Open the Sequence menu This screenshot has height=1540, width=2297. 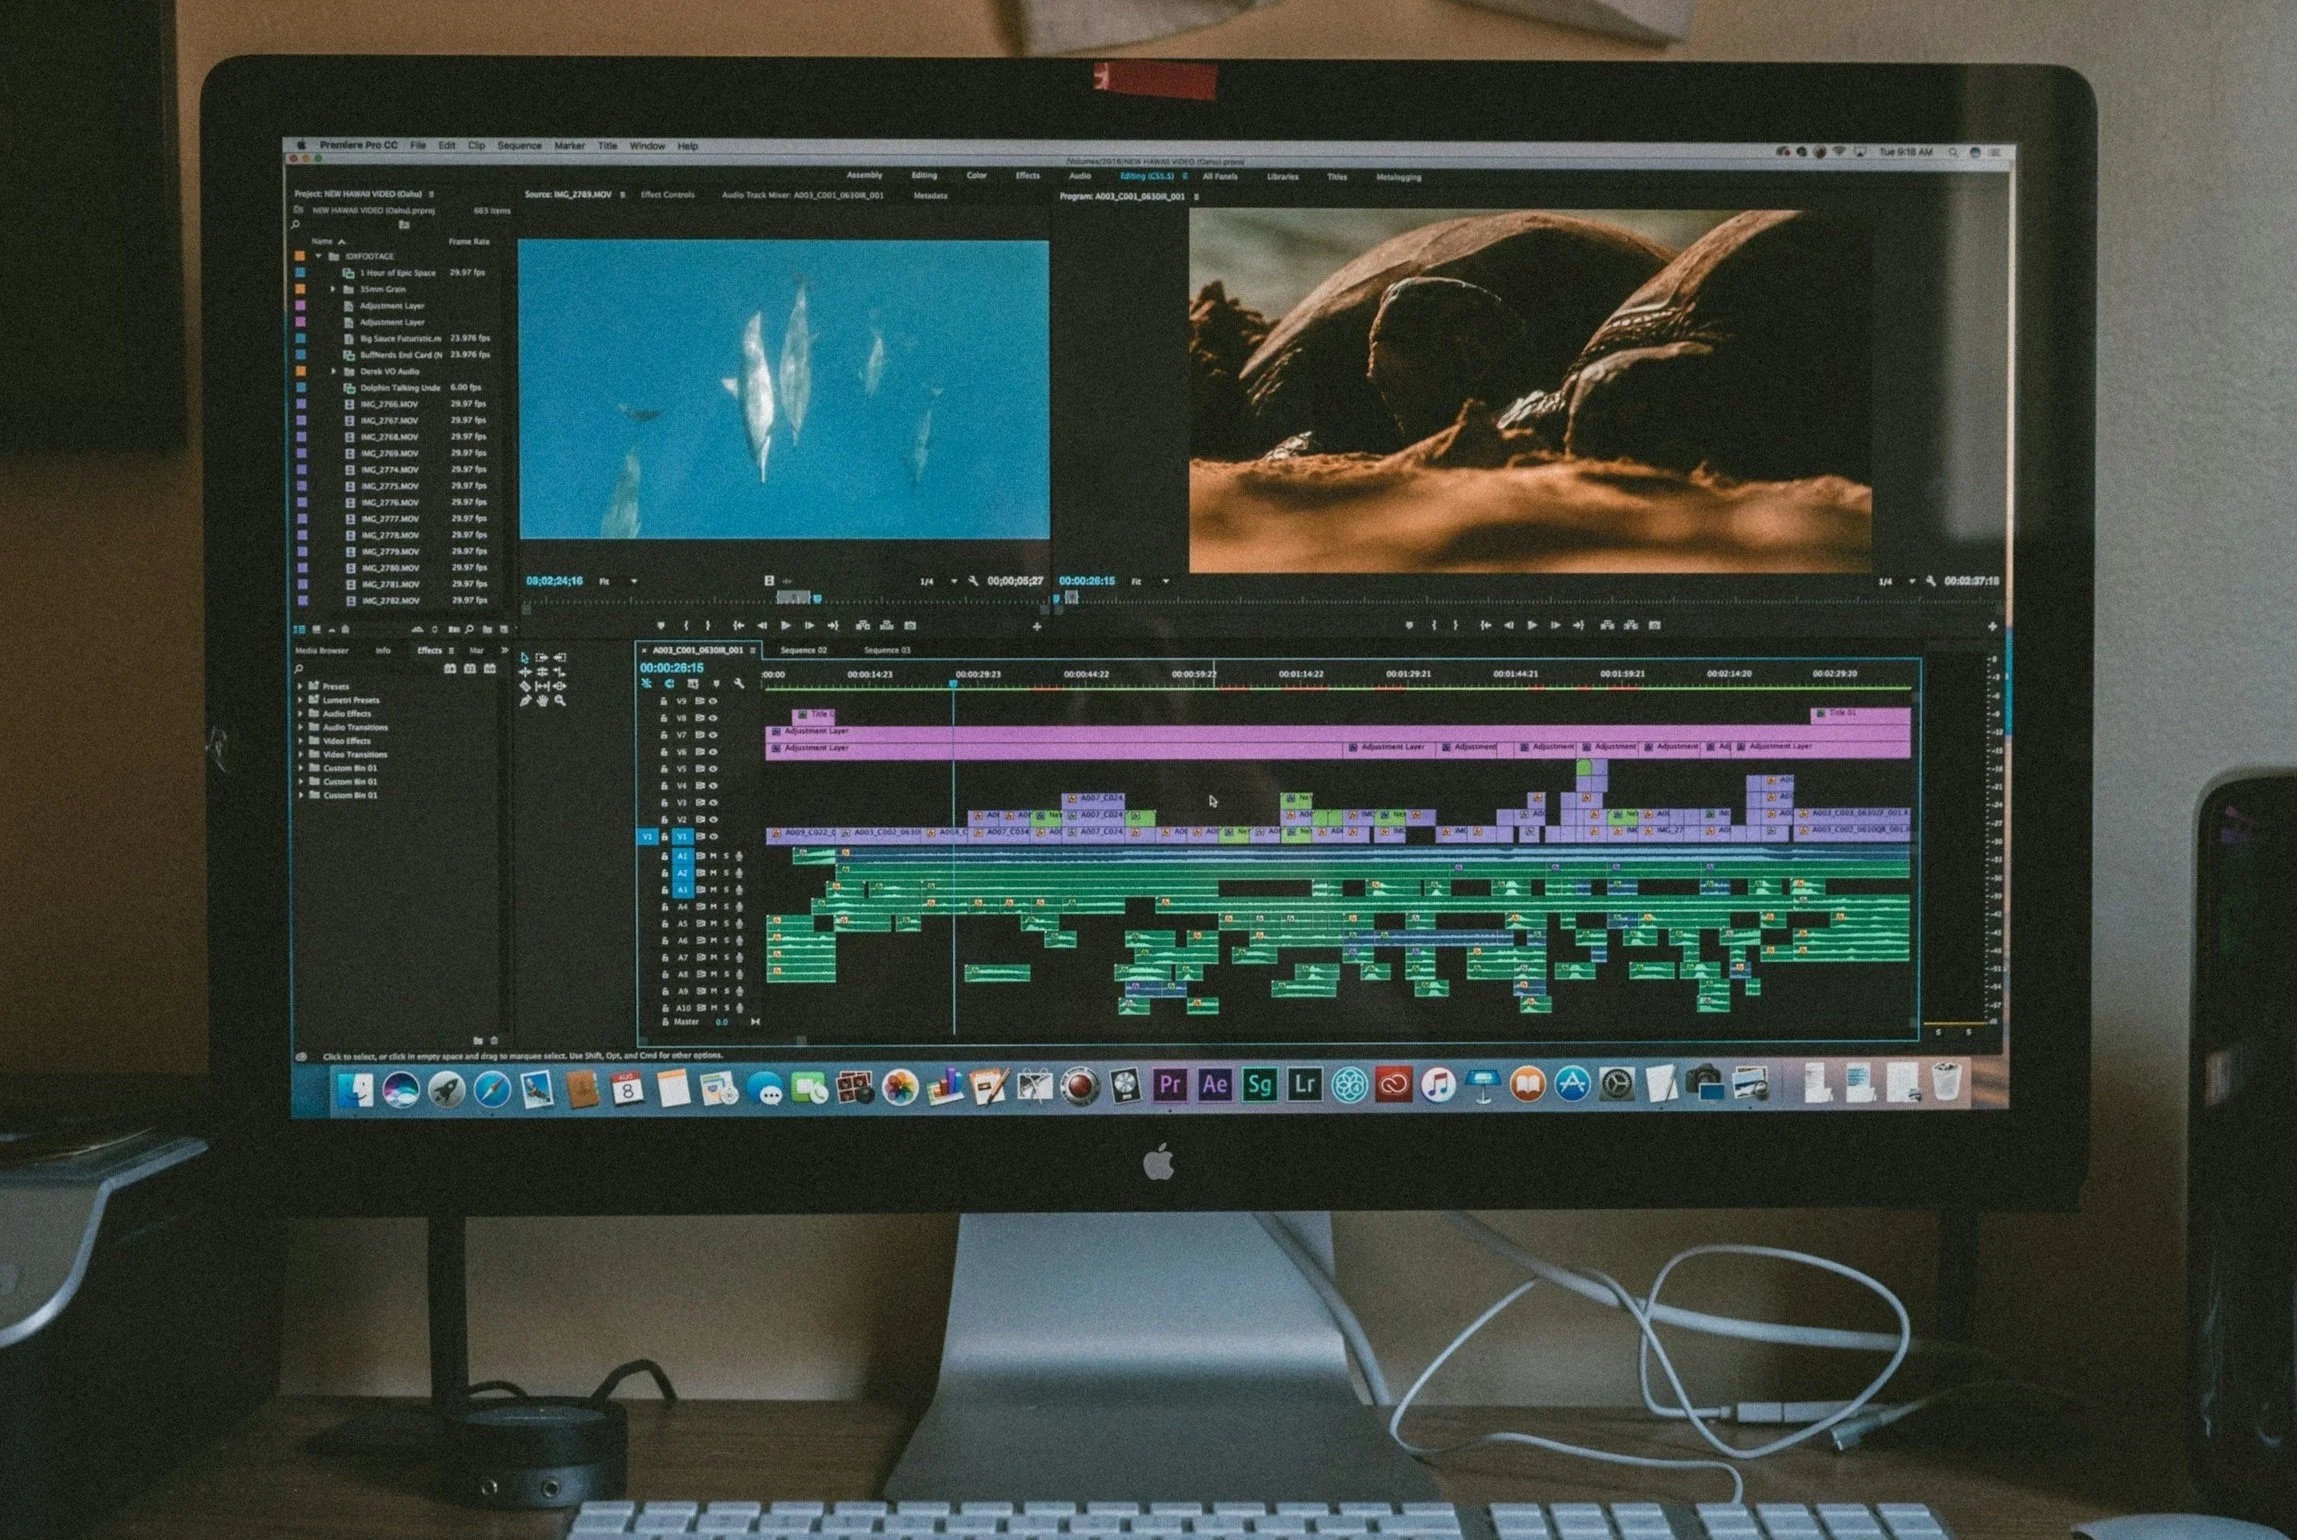click(519, 146)
